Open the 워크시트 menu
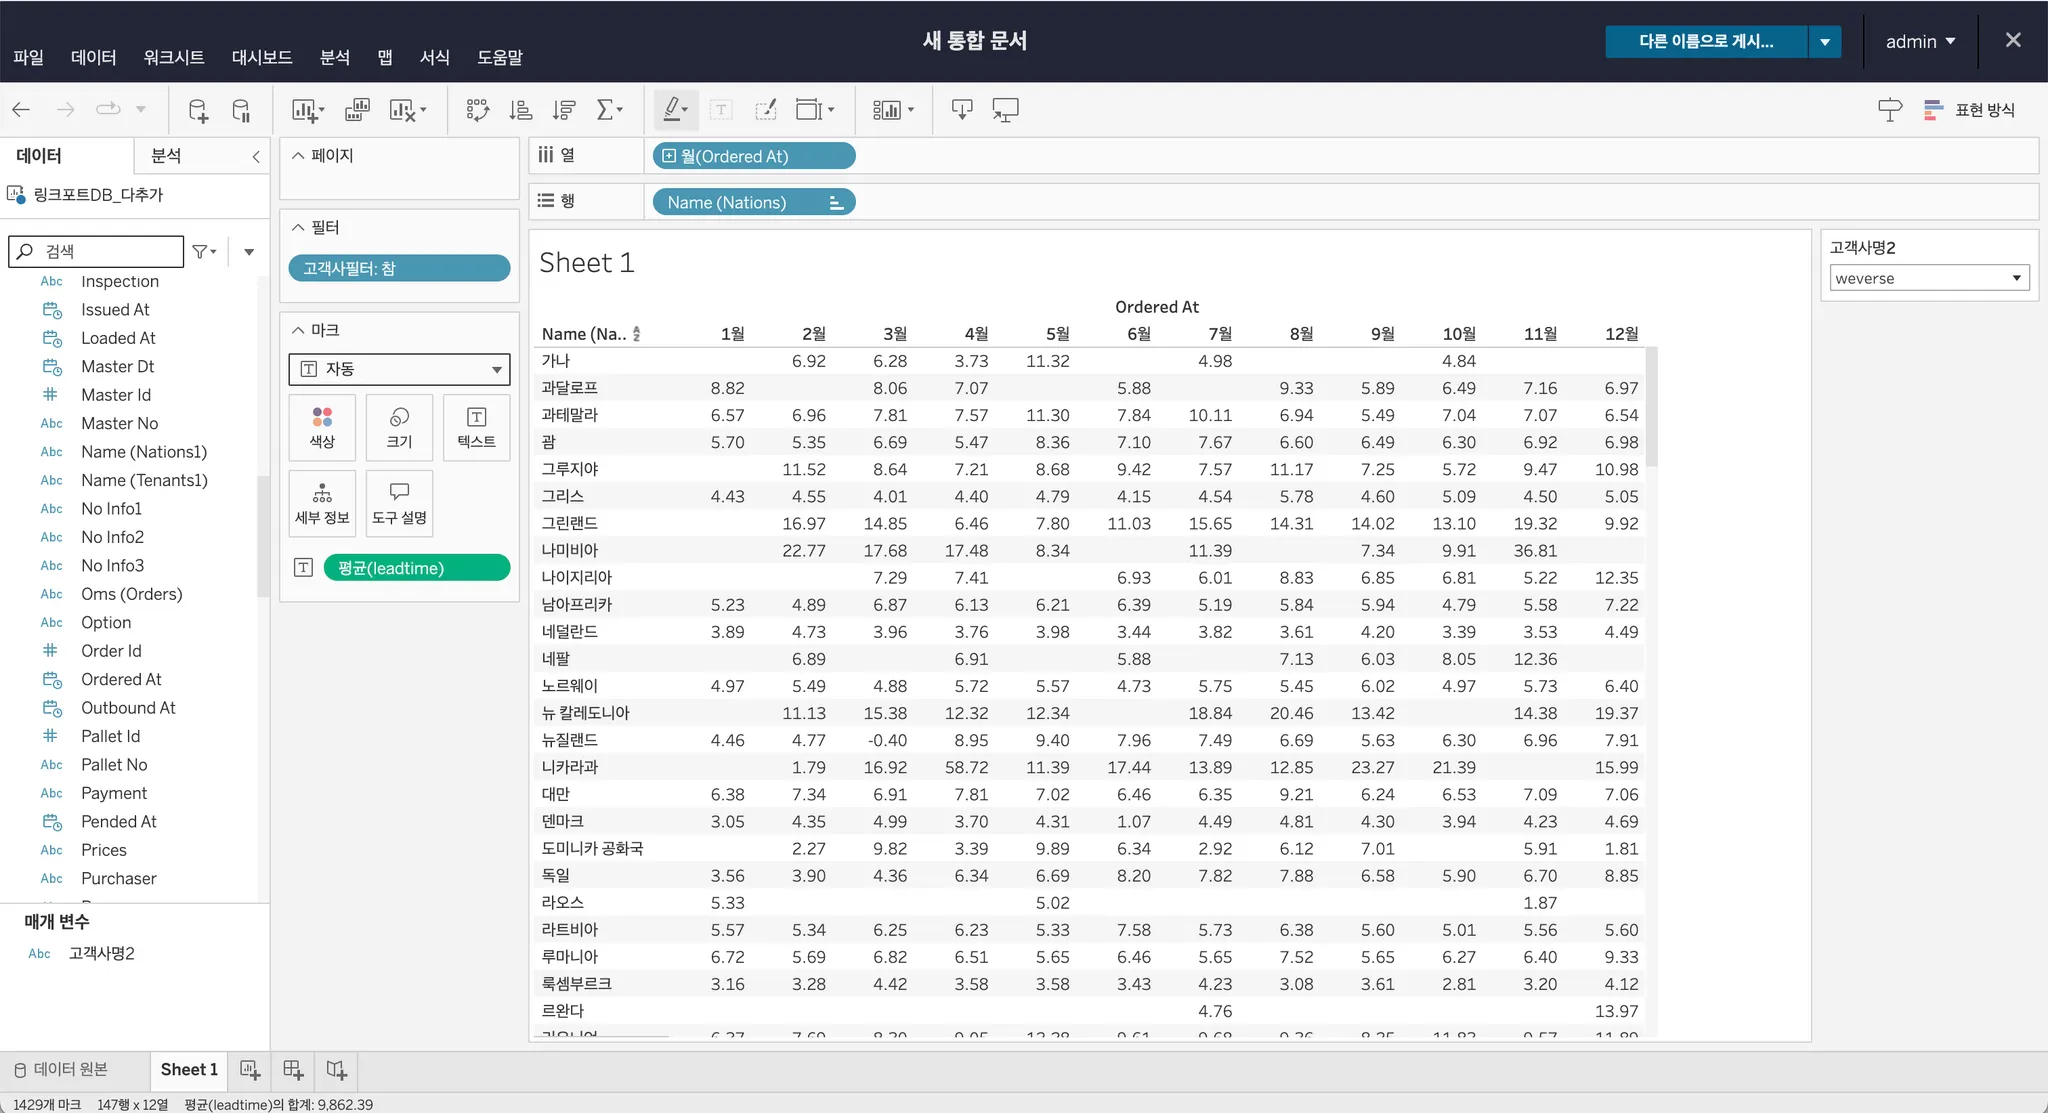The image size is (2048, 1113). tap(173, 57)
